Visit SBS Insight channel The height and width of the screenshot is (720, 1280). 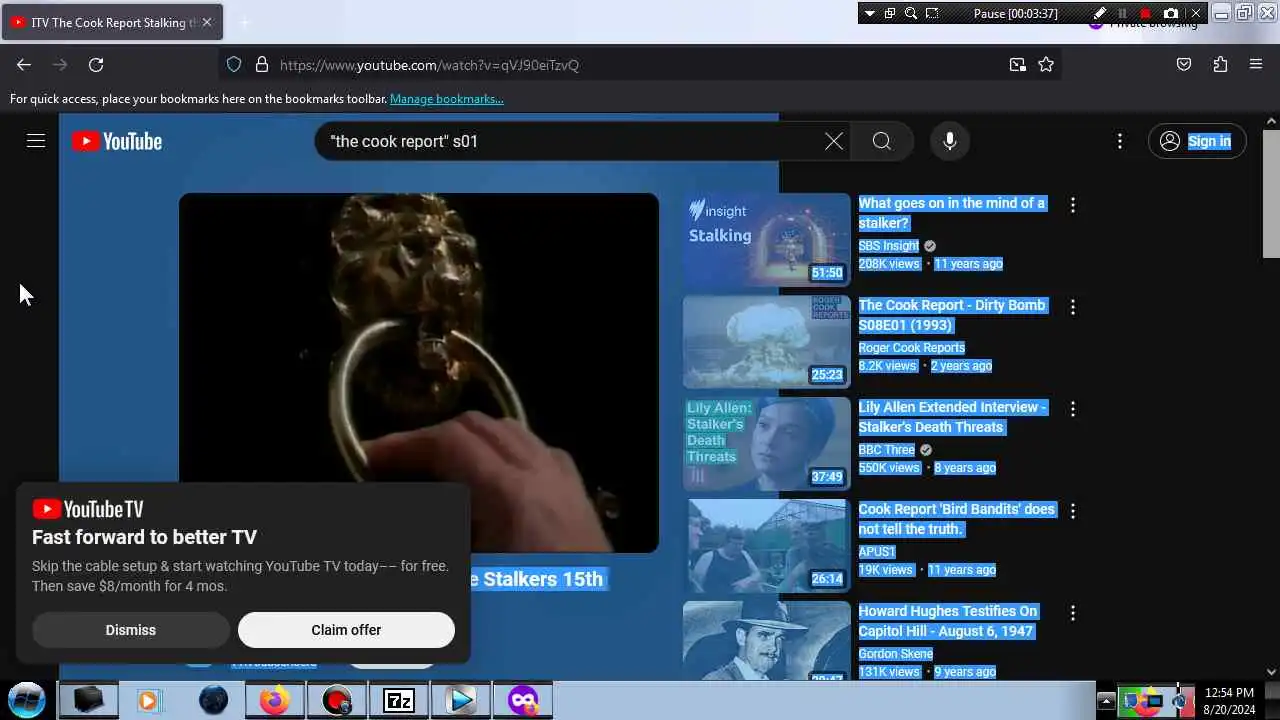click(888, 246)
